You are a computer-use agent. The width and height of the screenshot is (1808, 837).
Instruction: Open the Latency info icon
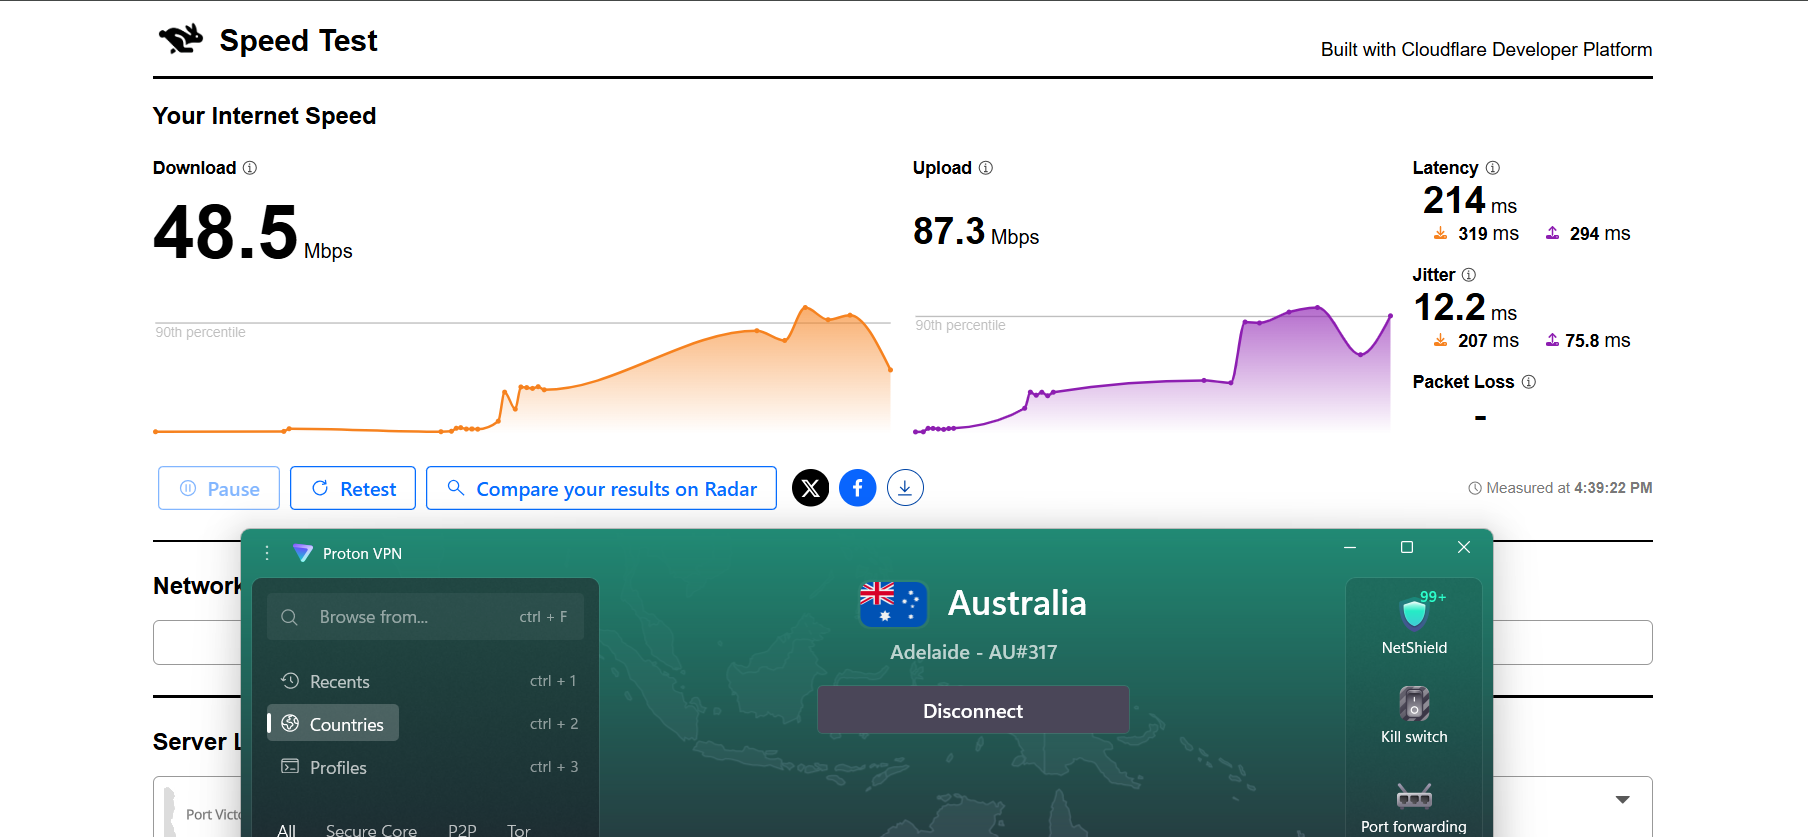click(1493, 168)
